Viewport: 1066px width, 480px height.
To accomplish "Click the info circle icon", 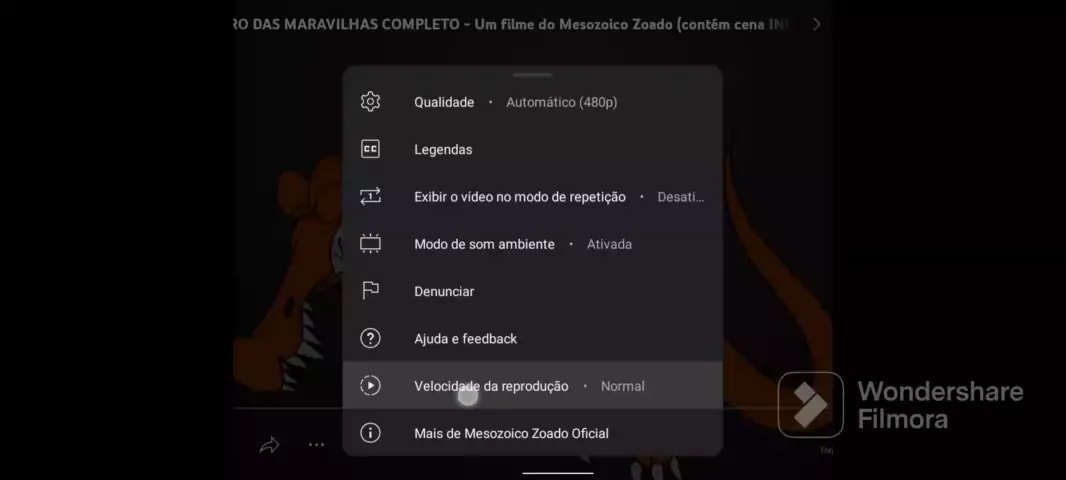I will [370, 432].
